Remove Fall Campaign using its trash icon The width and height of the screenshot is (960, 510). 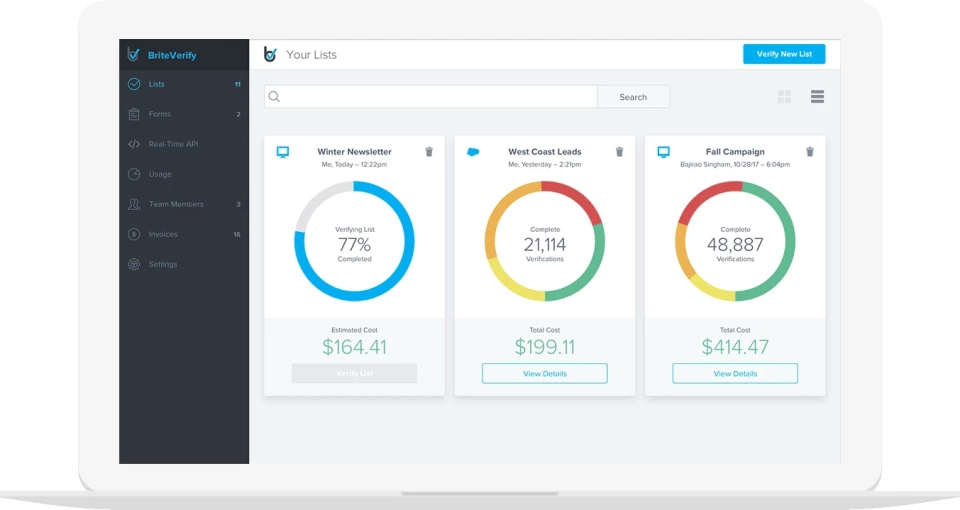pyautogui.click(x=810, y=152)
